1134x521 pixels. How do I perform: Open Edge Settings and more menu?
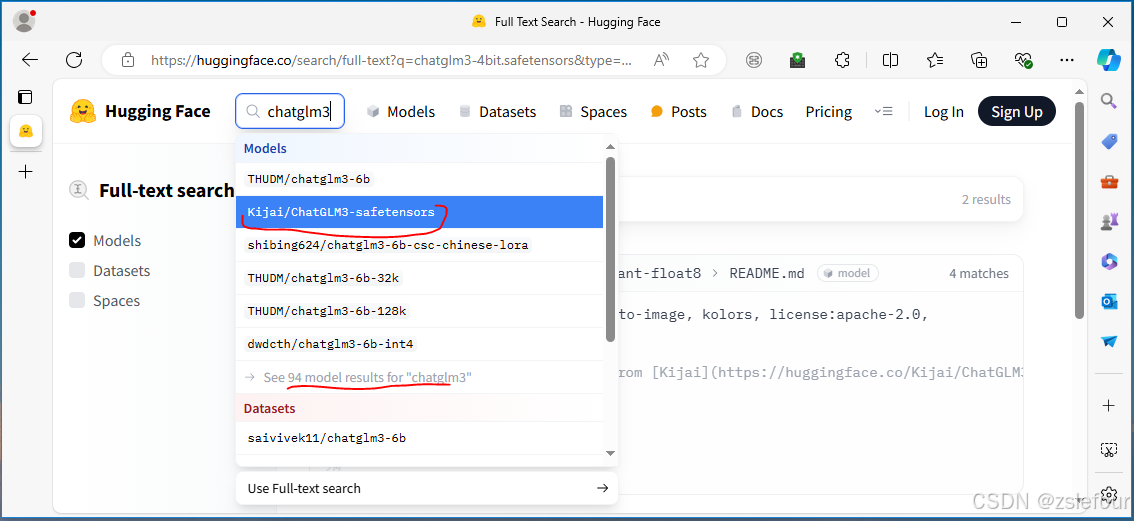pyautogui.click(x=1067, y=60)
